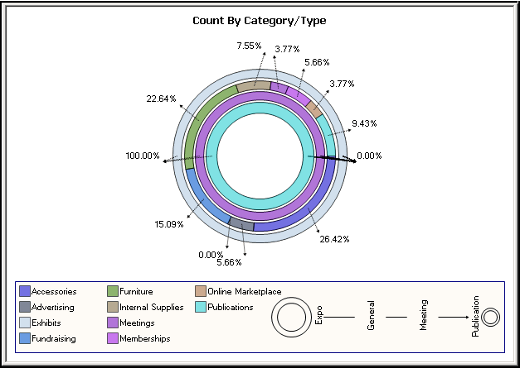Screen dimensions: 528x380
Task: Click the chart title Count By Category/Type
Action: 259,21
